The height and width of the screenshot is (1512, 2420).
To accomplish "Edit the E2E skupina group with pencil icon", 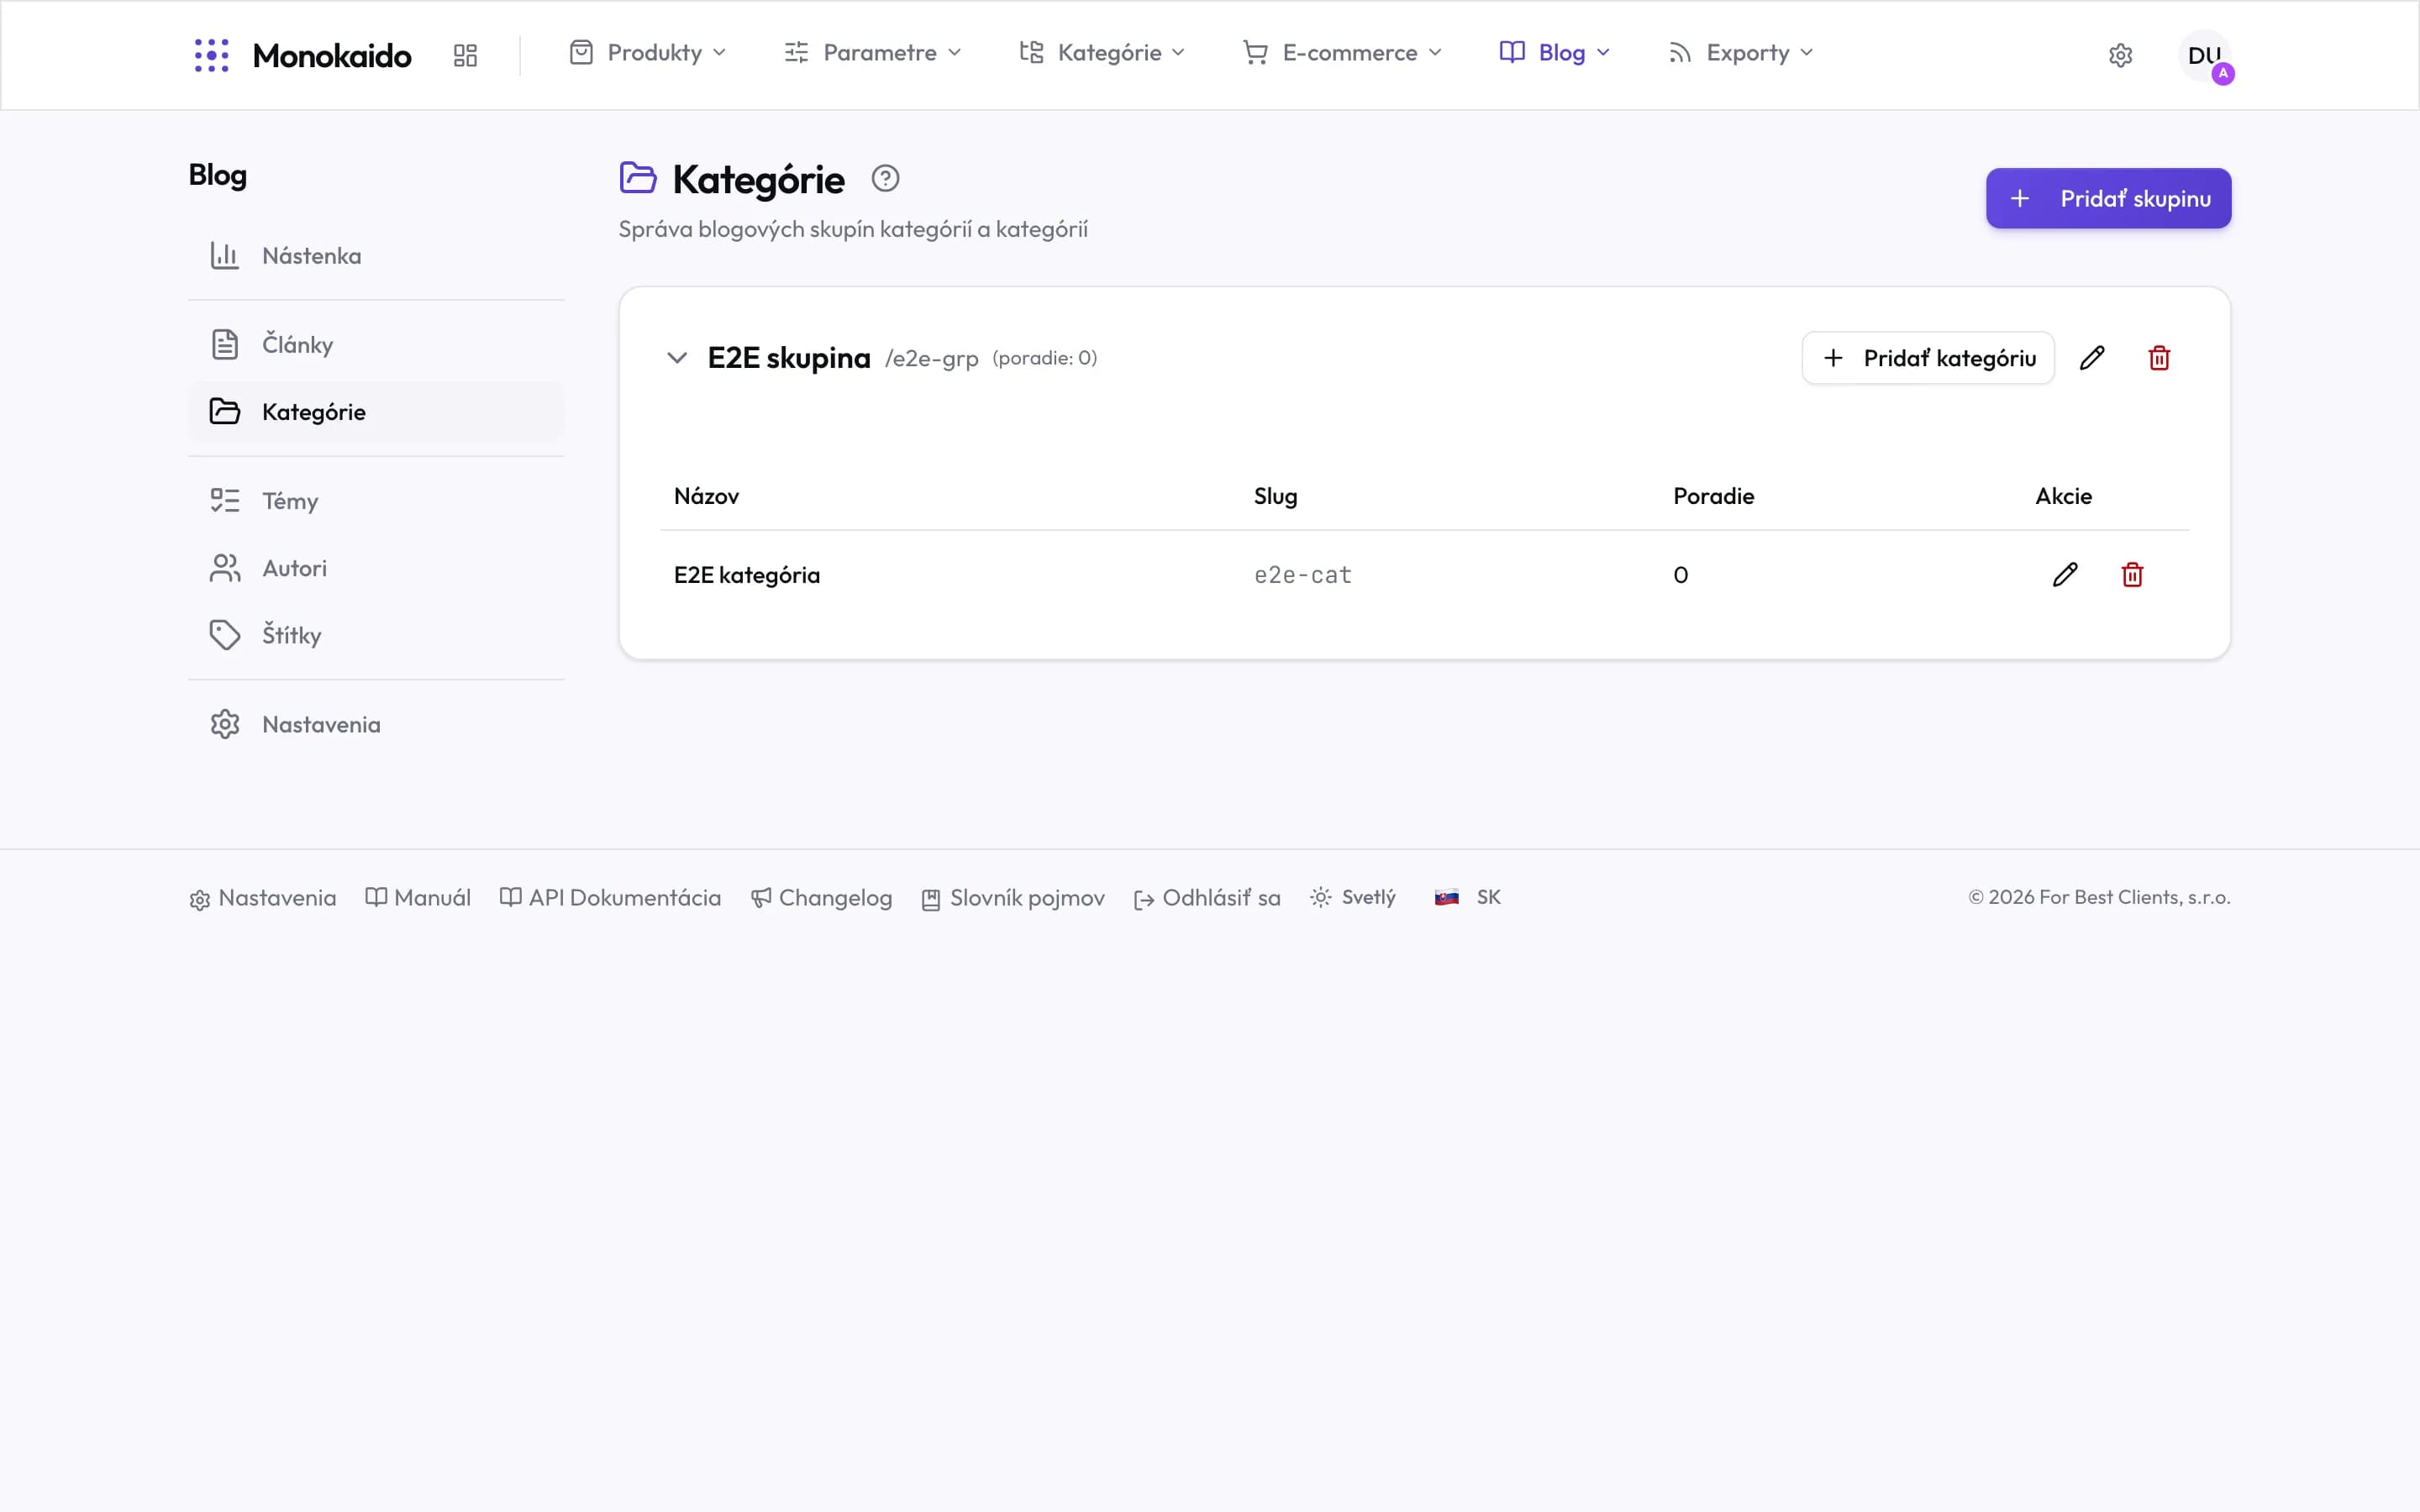I will (x=2092, y=358).
